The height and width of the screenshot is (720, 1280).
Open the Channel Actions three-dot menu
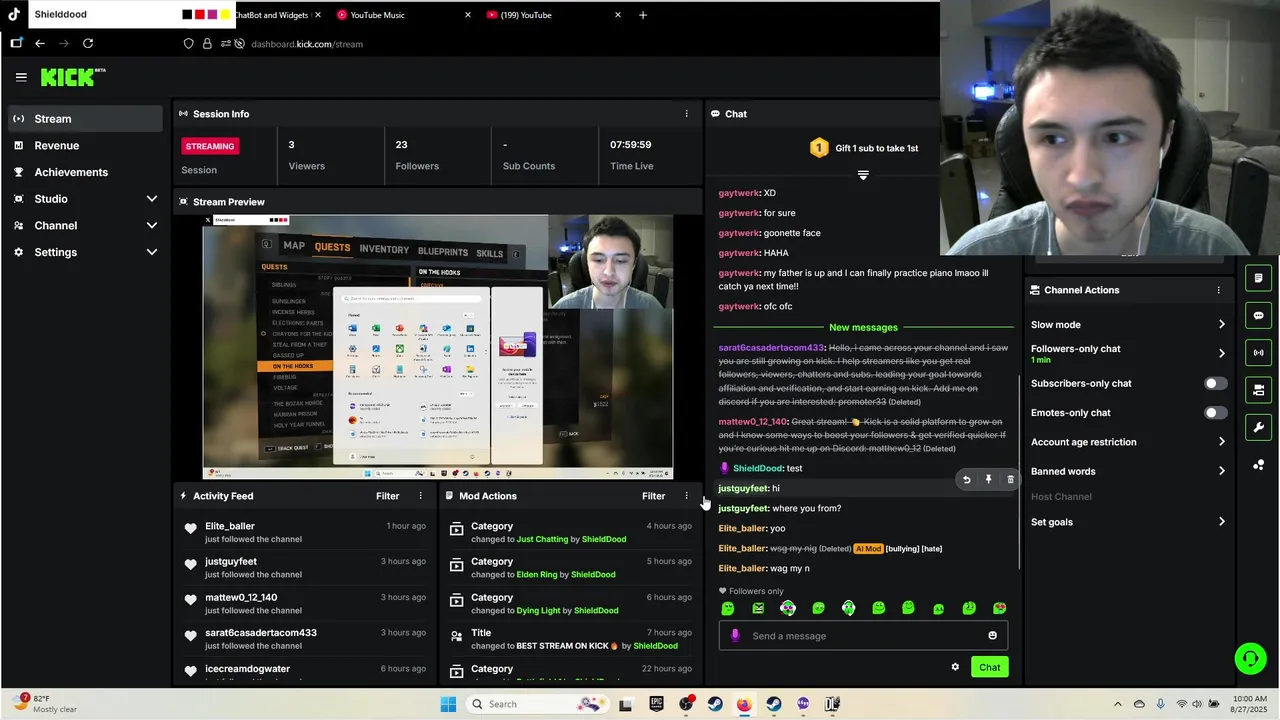1218,290
